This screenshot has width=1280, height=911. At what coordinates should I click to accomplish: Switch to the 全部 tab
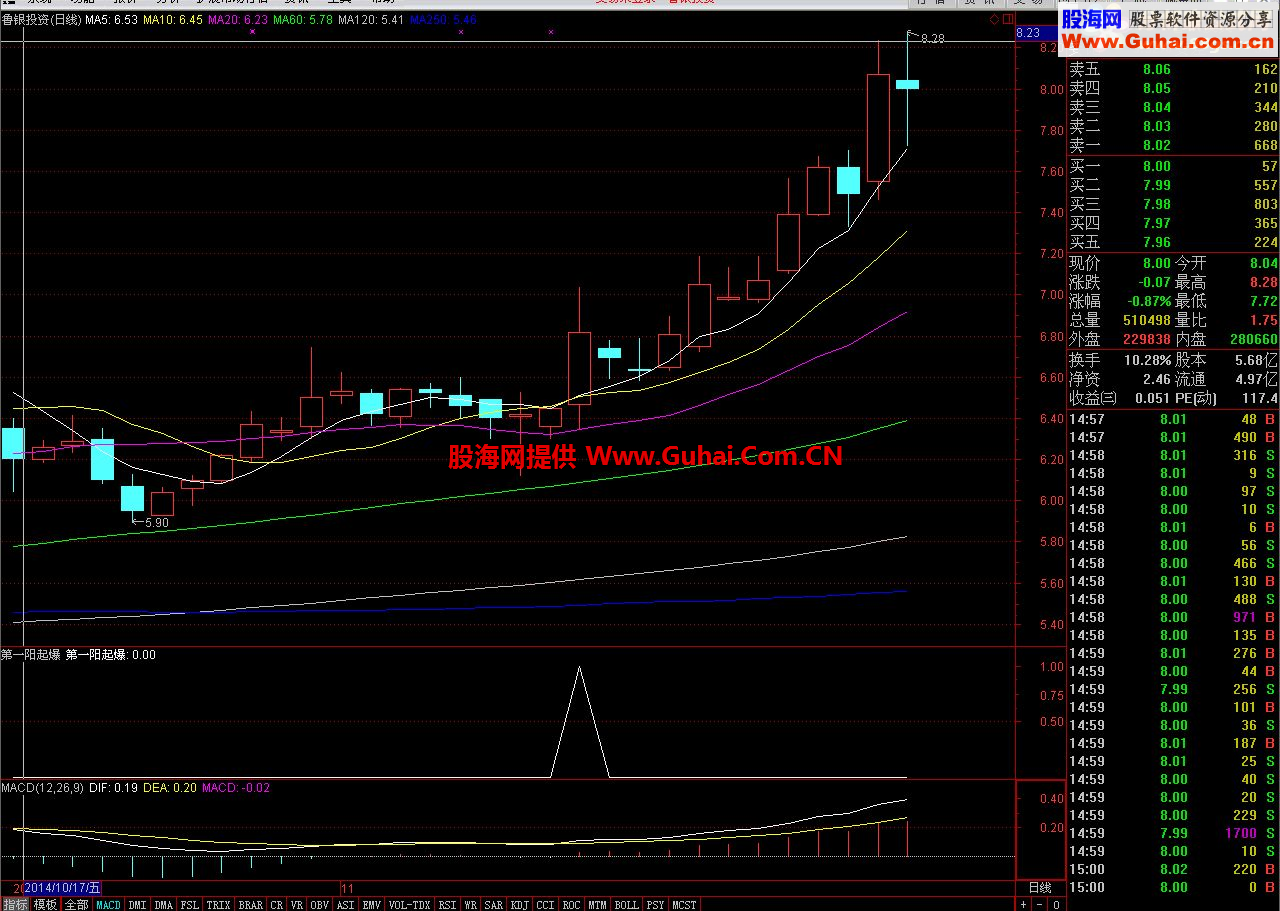(x=76, y=904)
